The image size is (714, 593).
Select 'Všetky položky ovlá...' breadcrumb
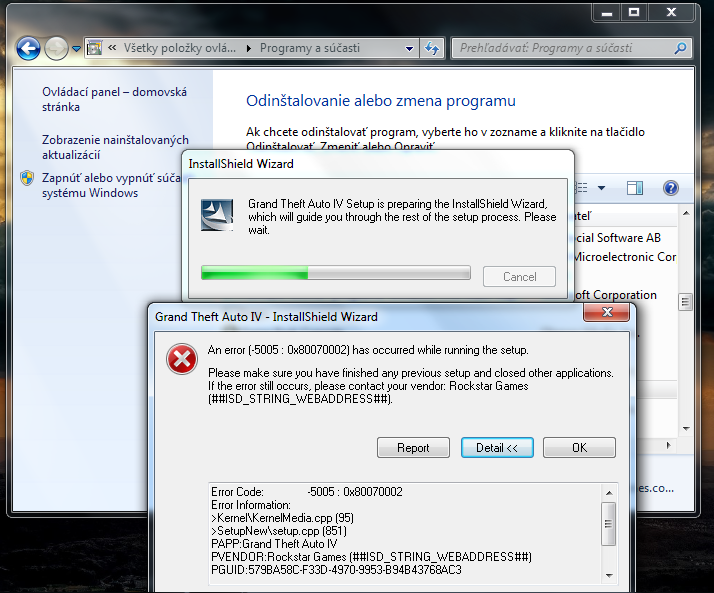[x=180, y=48]
